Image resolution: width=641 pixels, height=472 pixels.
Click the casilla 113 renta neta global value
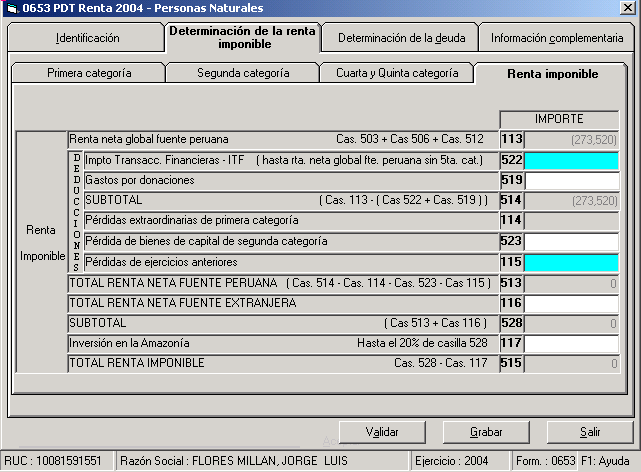[571, 139]
